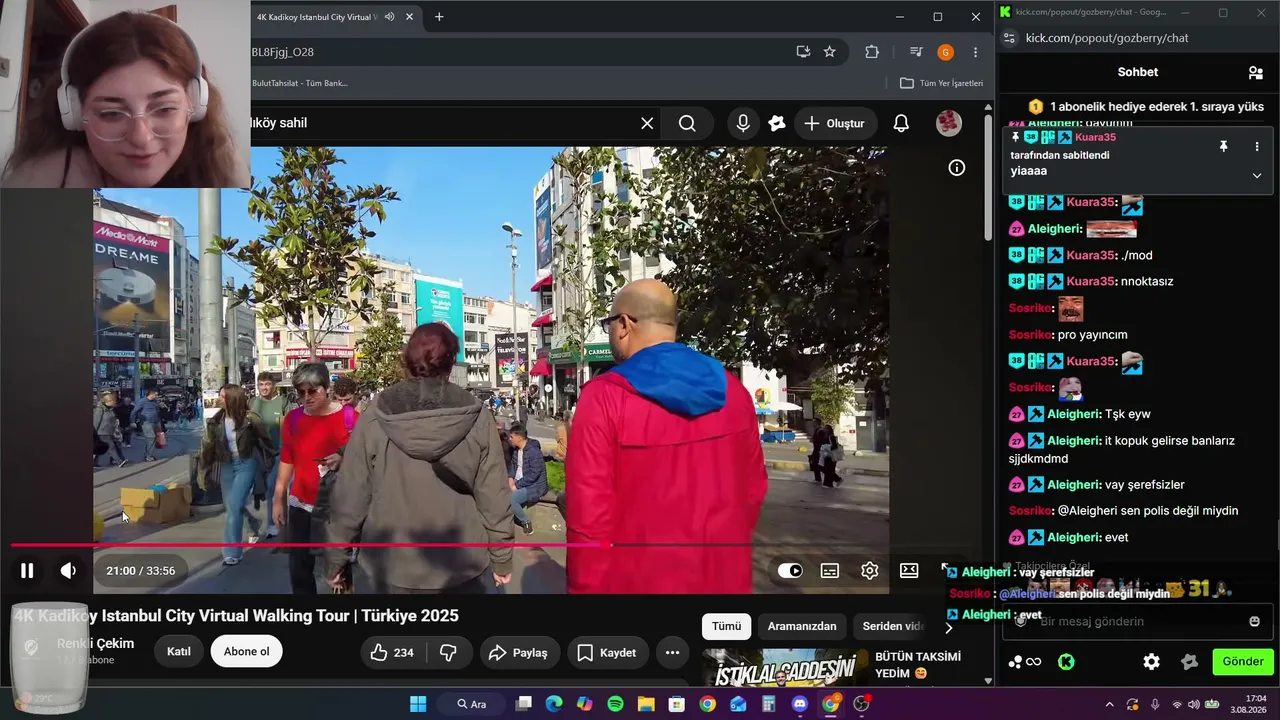Screen dimensions: 1280x720
Task: Close the Kadikoy Istanbul browser tab
Action: click(x=409, y=17)
